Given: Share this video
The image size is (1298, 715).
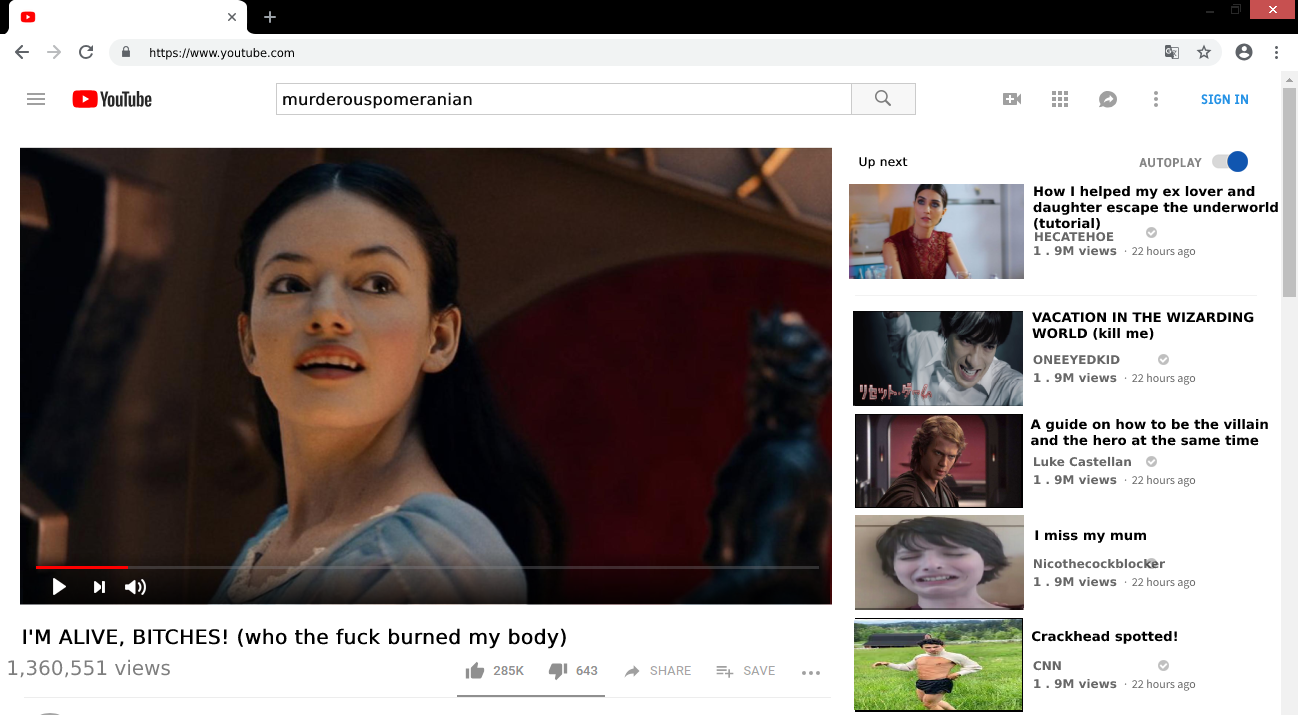Looking at the screenshot, I should click(657, 671).
